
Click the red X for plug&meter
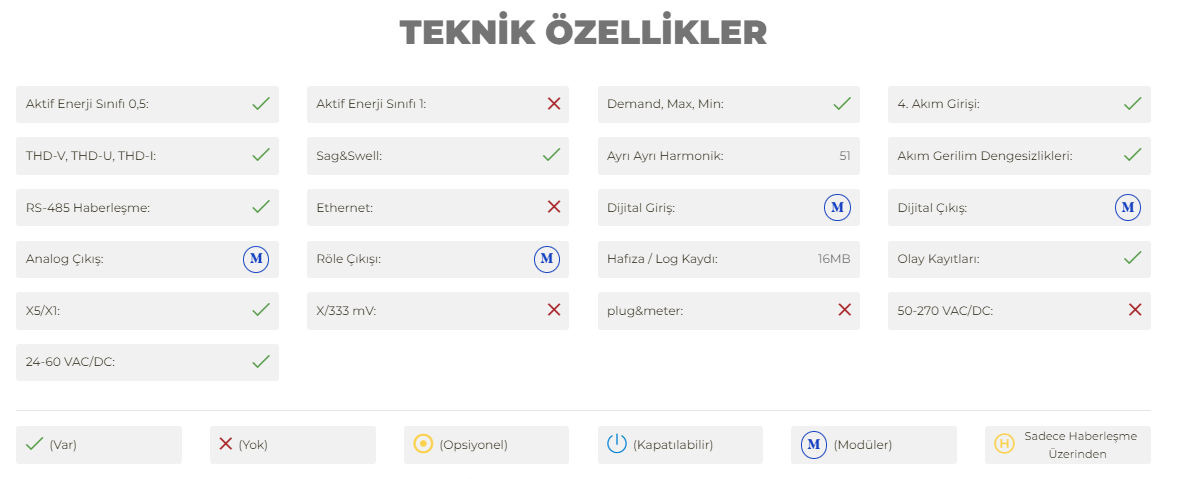[x=844, y=309]
